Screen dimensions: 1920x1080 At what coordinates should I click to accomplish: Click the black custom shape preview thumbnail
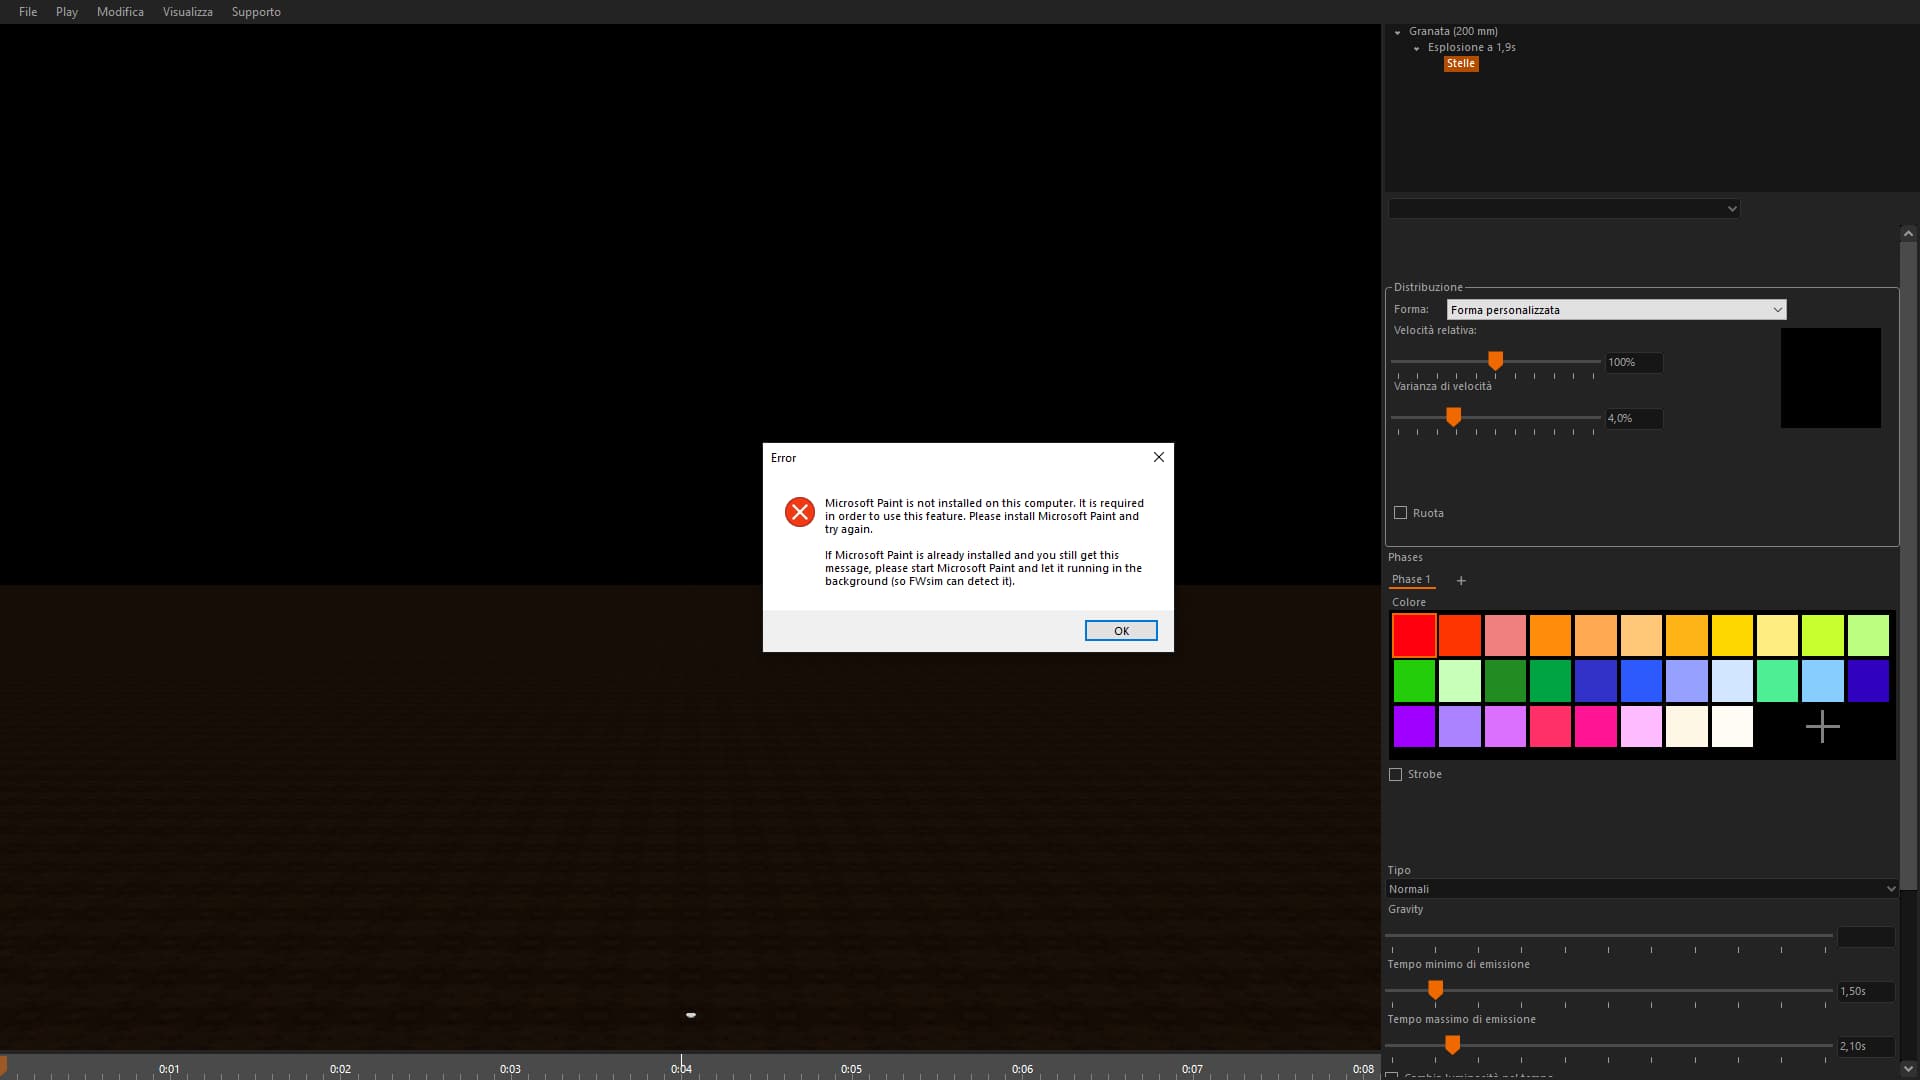click(x=1830, y=378)
